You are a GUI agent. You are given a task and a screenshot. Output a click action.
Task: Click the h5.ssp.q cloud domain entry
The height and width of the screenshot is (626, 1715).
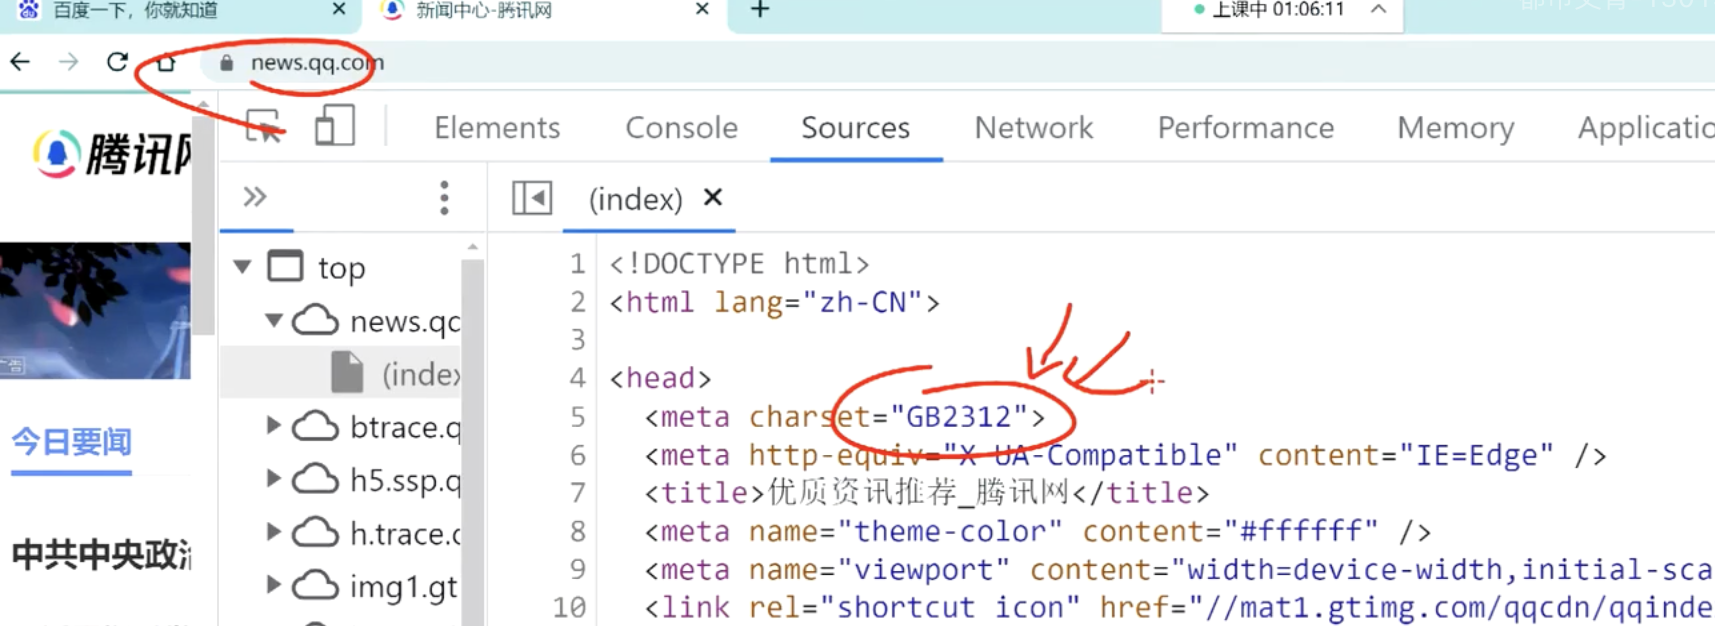coord(376,479)
